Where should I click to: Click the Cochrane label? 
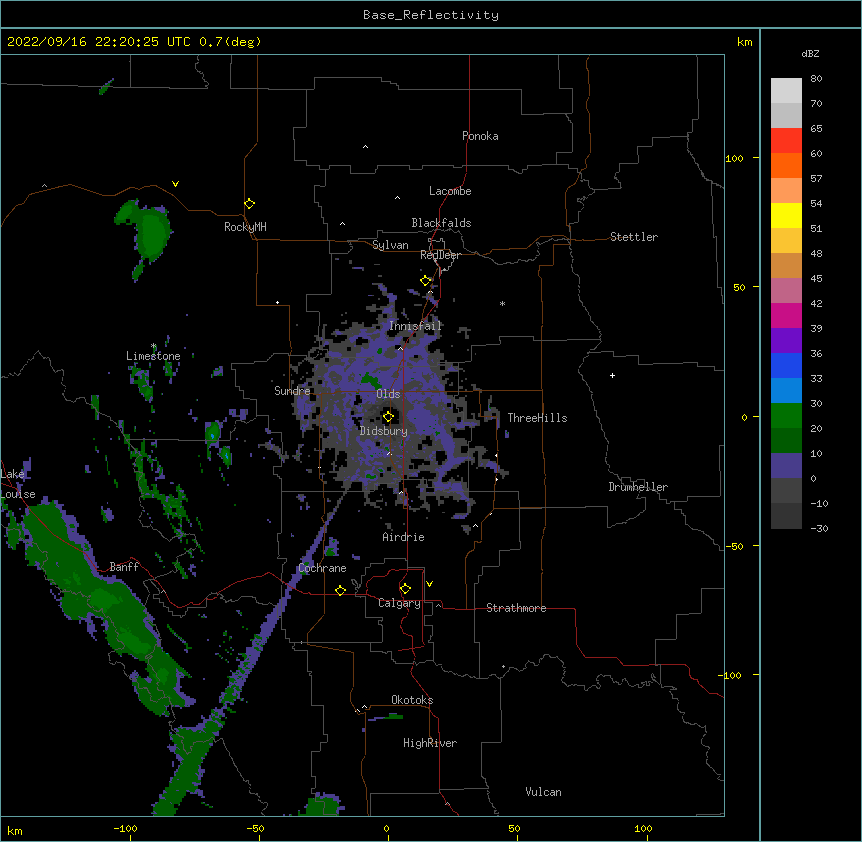coord(323,568)
